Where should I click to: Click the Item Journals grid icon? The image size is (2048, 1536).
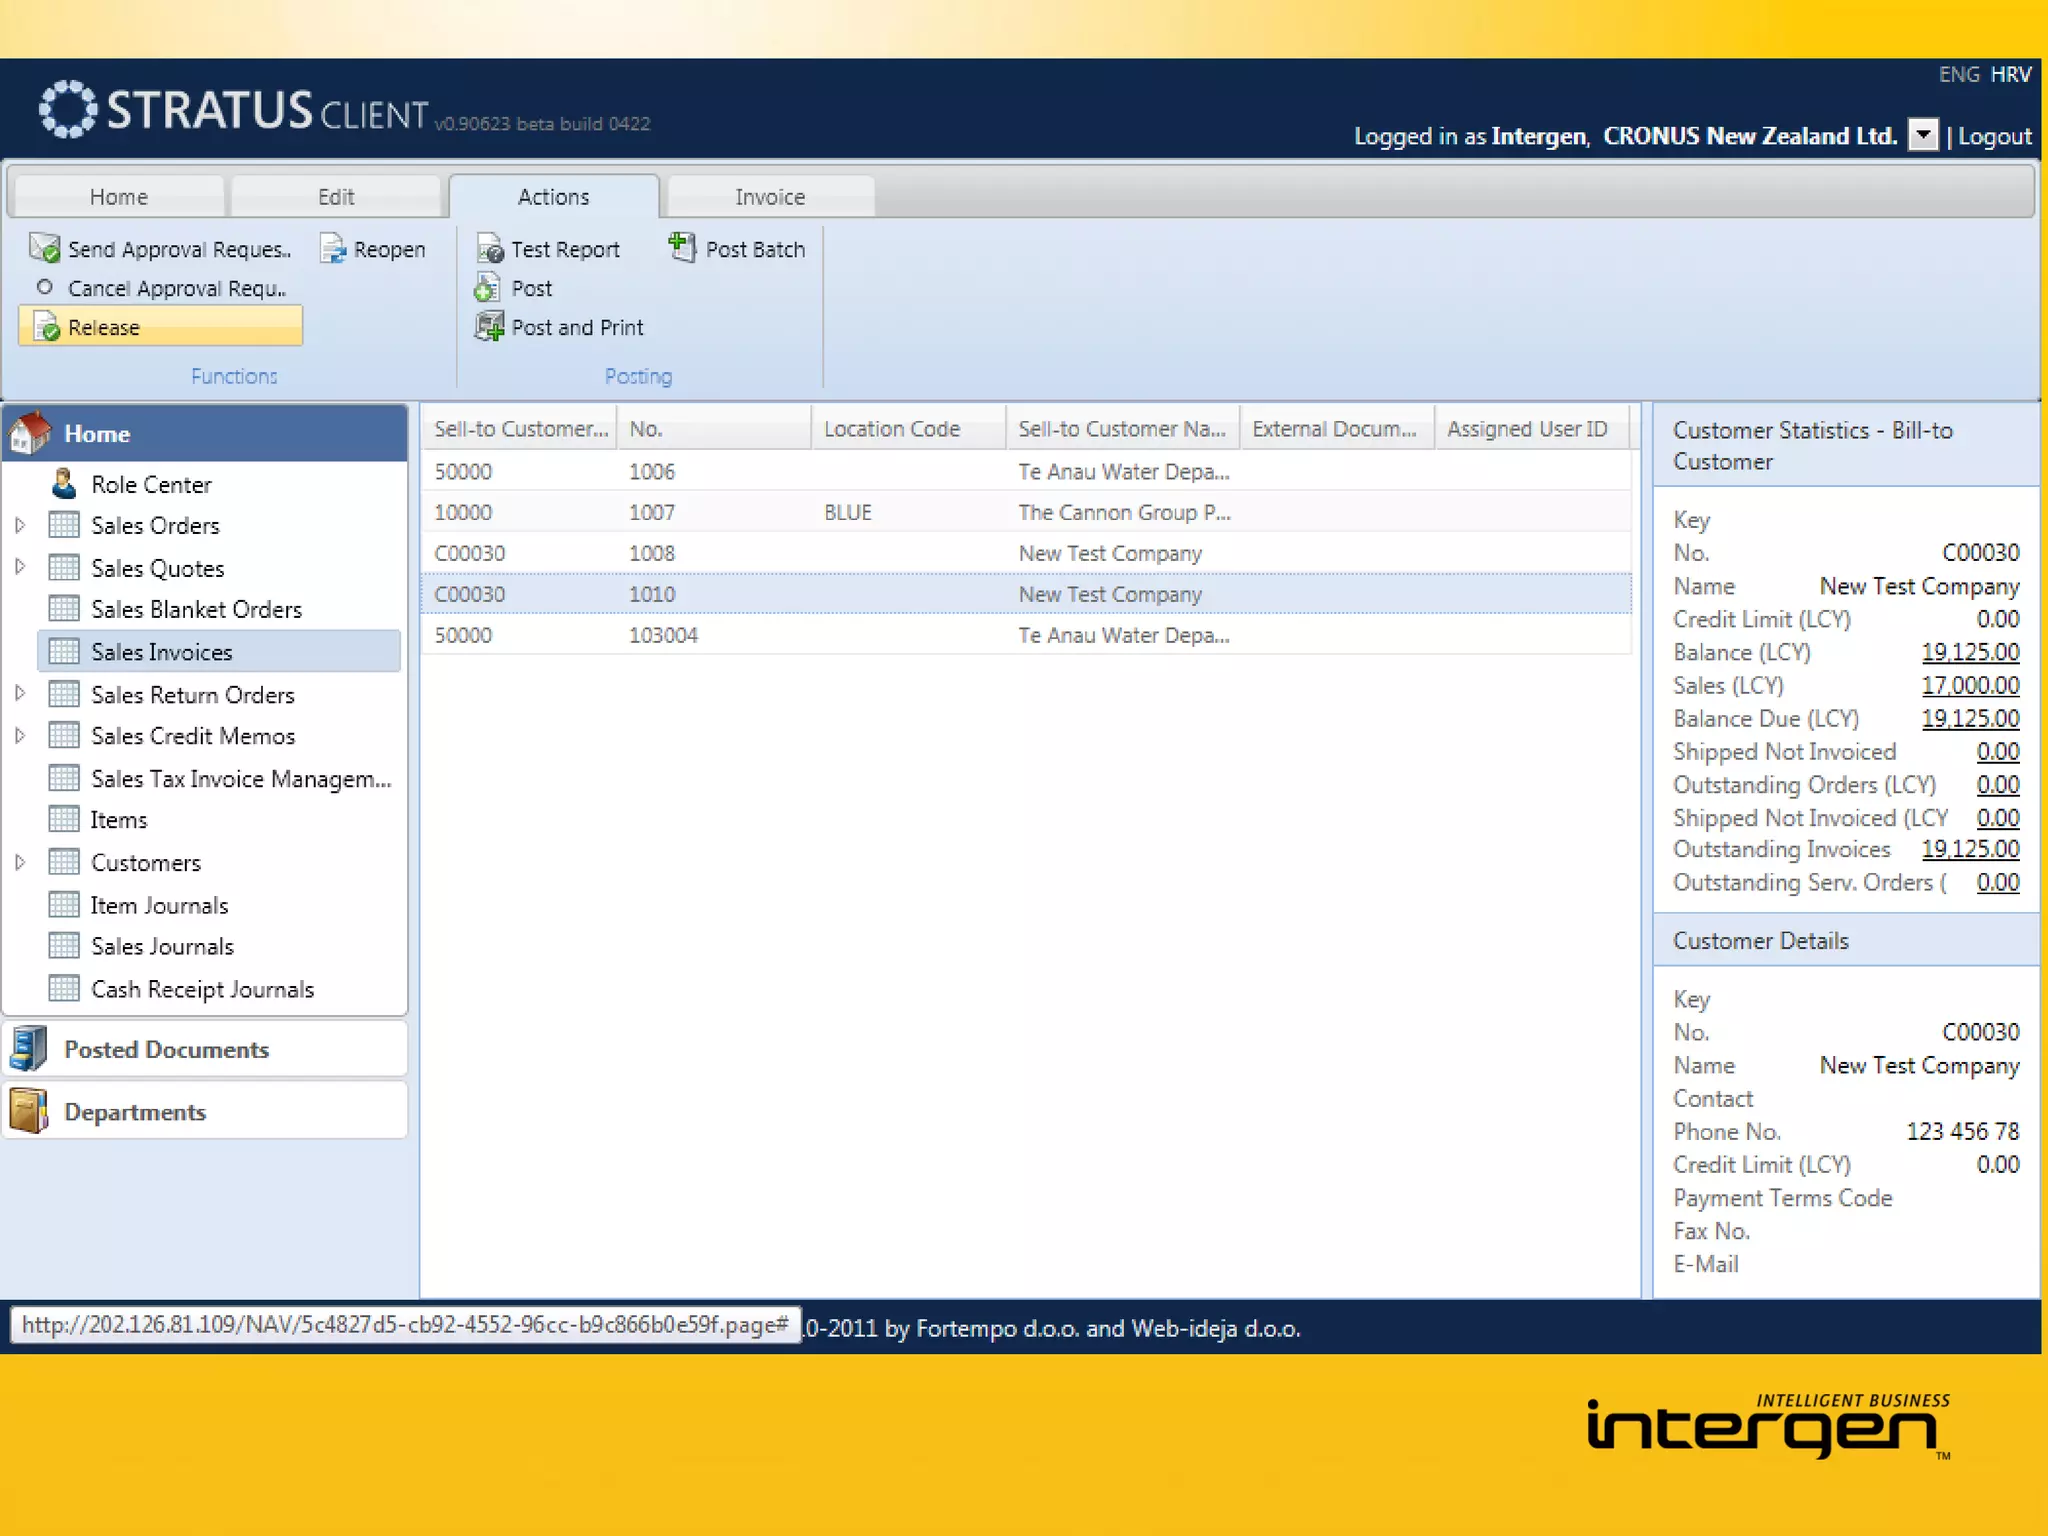(64, 905)
